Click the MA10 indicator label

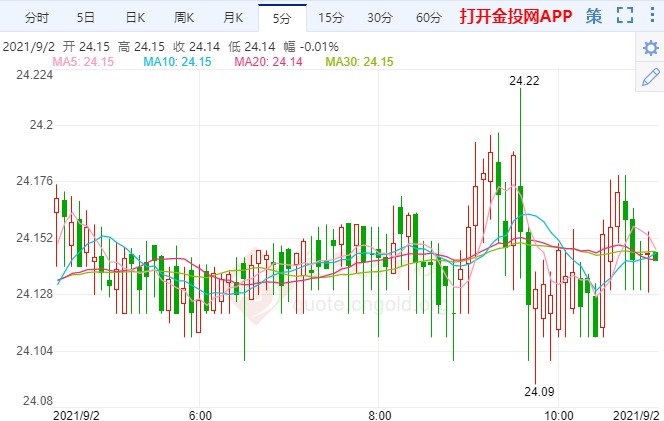coord(178,62)
